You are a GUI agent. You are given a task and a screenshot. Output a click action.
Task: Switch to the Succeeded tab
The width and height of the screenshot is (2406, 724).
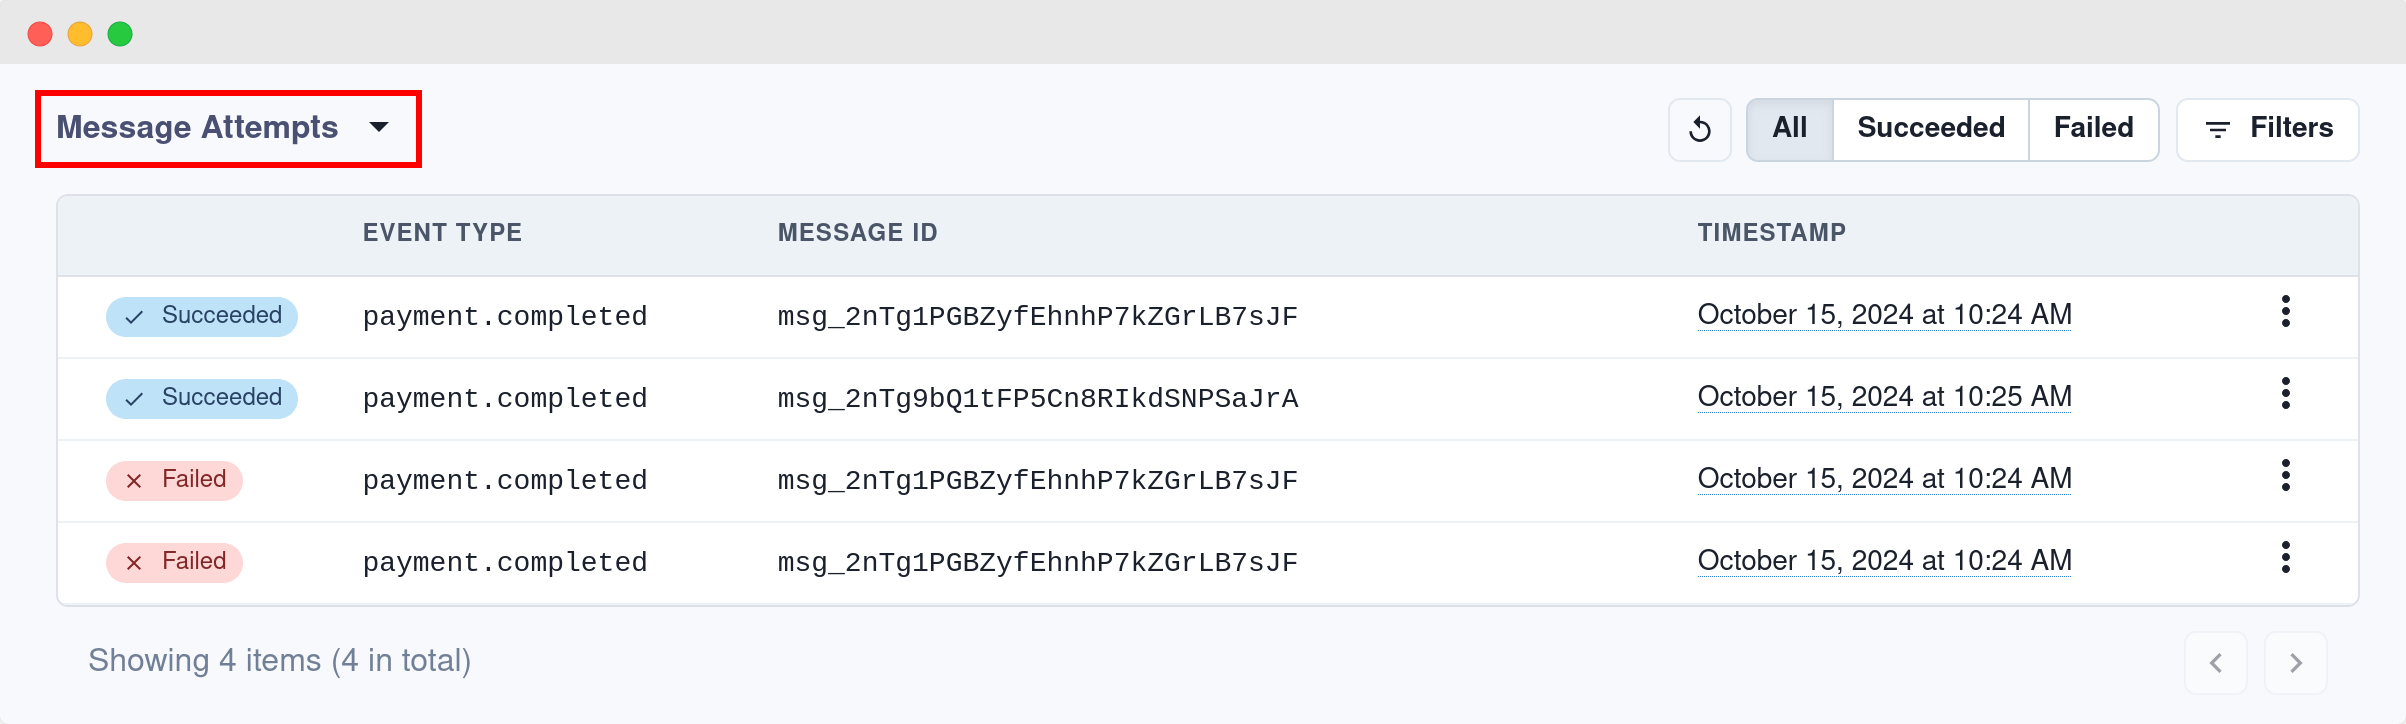coord(1930,128)
